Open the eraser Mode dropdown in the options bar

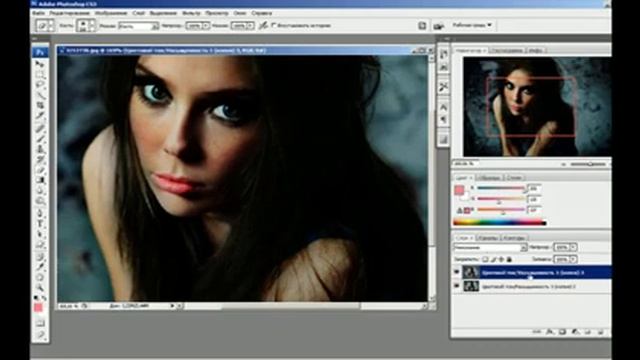(x=155, y=26)
